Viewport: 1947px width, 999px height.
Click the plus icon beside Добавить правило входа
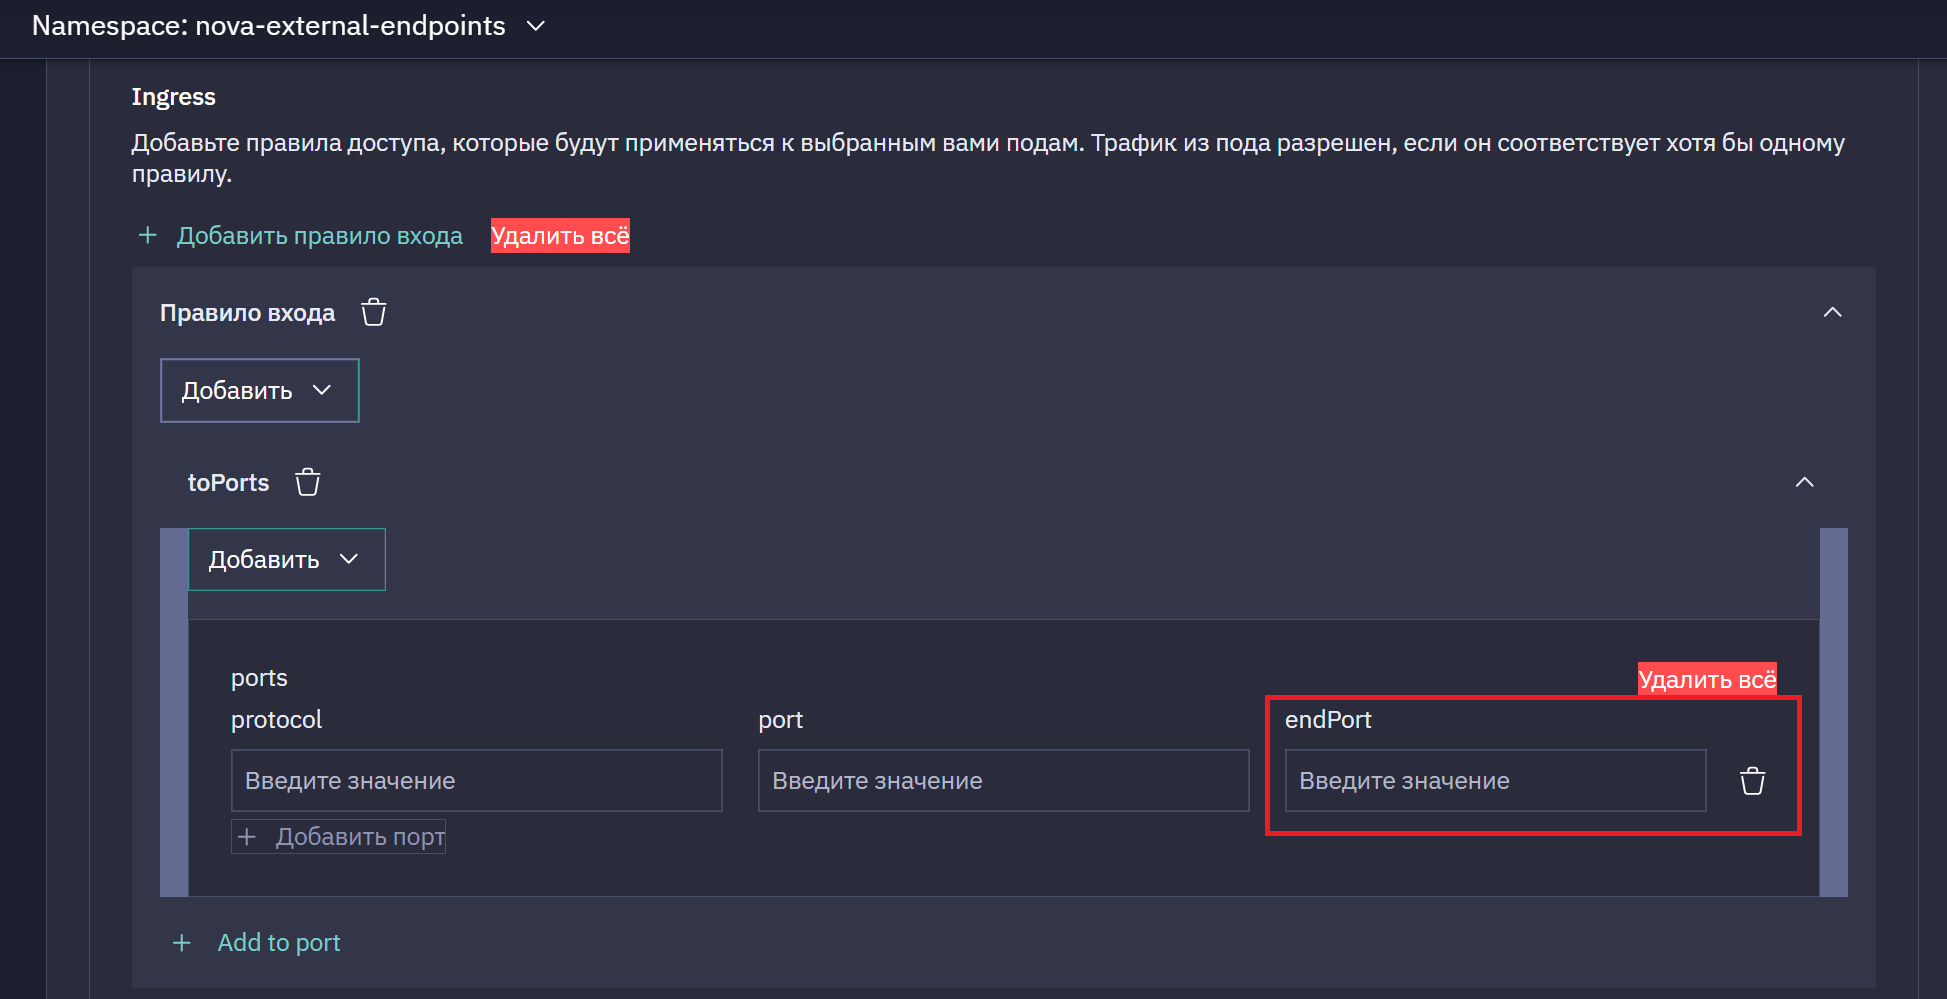[x=148, y=235]
